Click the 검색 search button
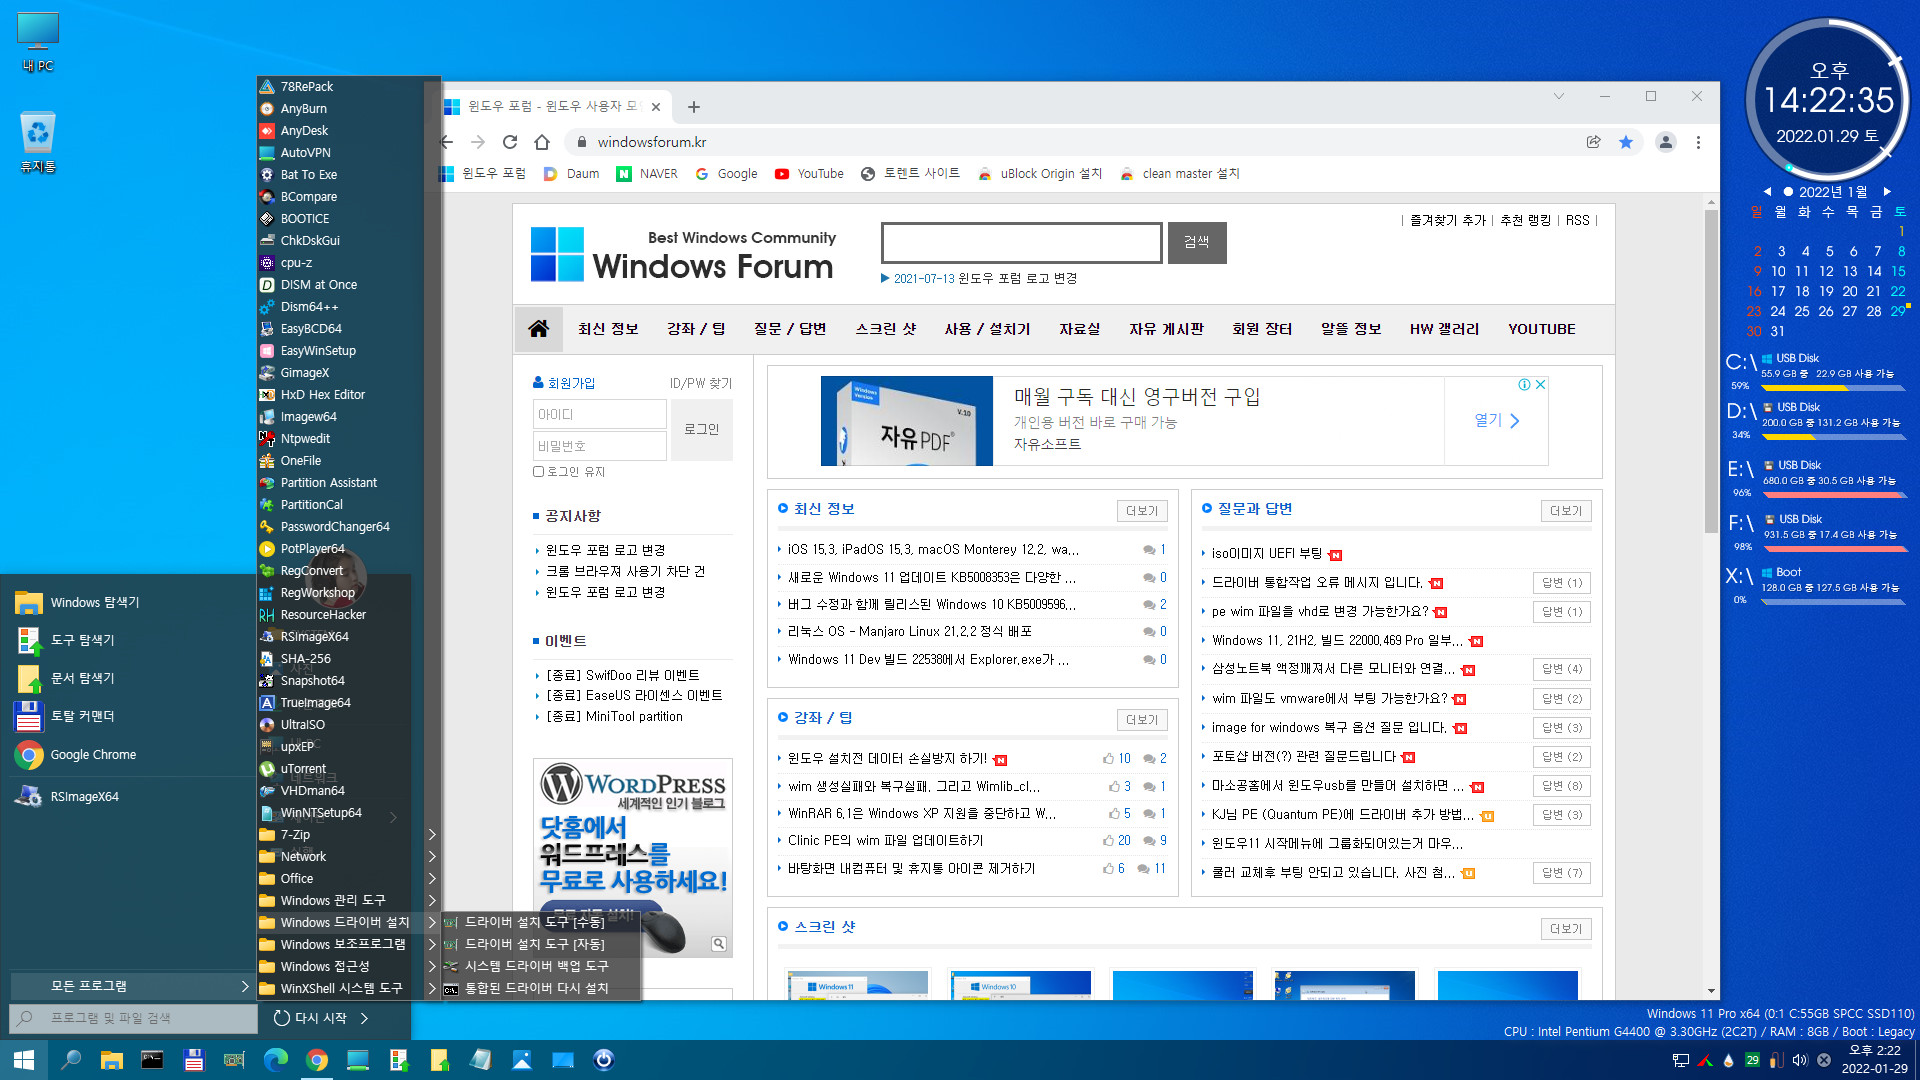Image resolution: width=1920 pixels, height=1080 pixels. (1197, 243)
